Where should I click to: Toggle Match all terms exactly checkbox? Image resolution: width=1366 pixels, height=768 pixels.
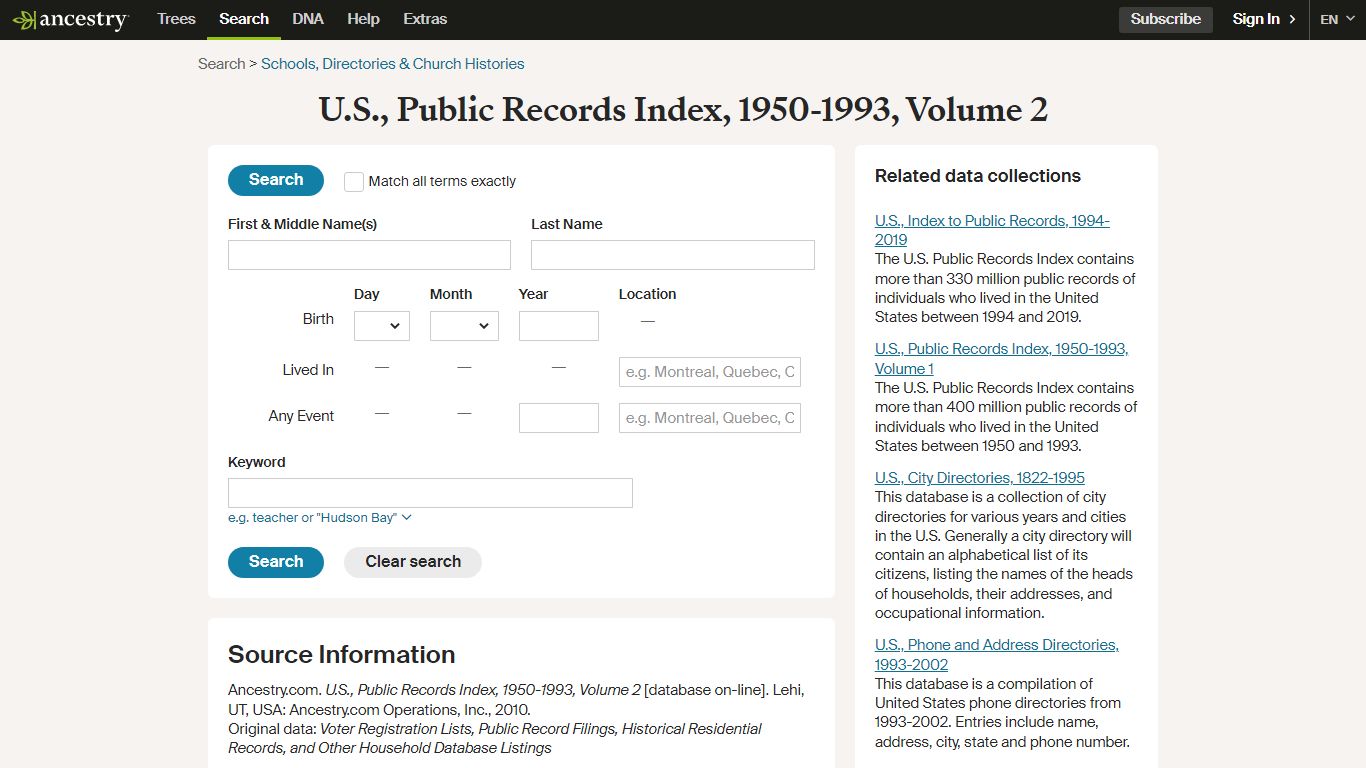(x=354, y=181)
